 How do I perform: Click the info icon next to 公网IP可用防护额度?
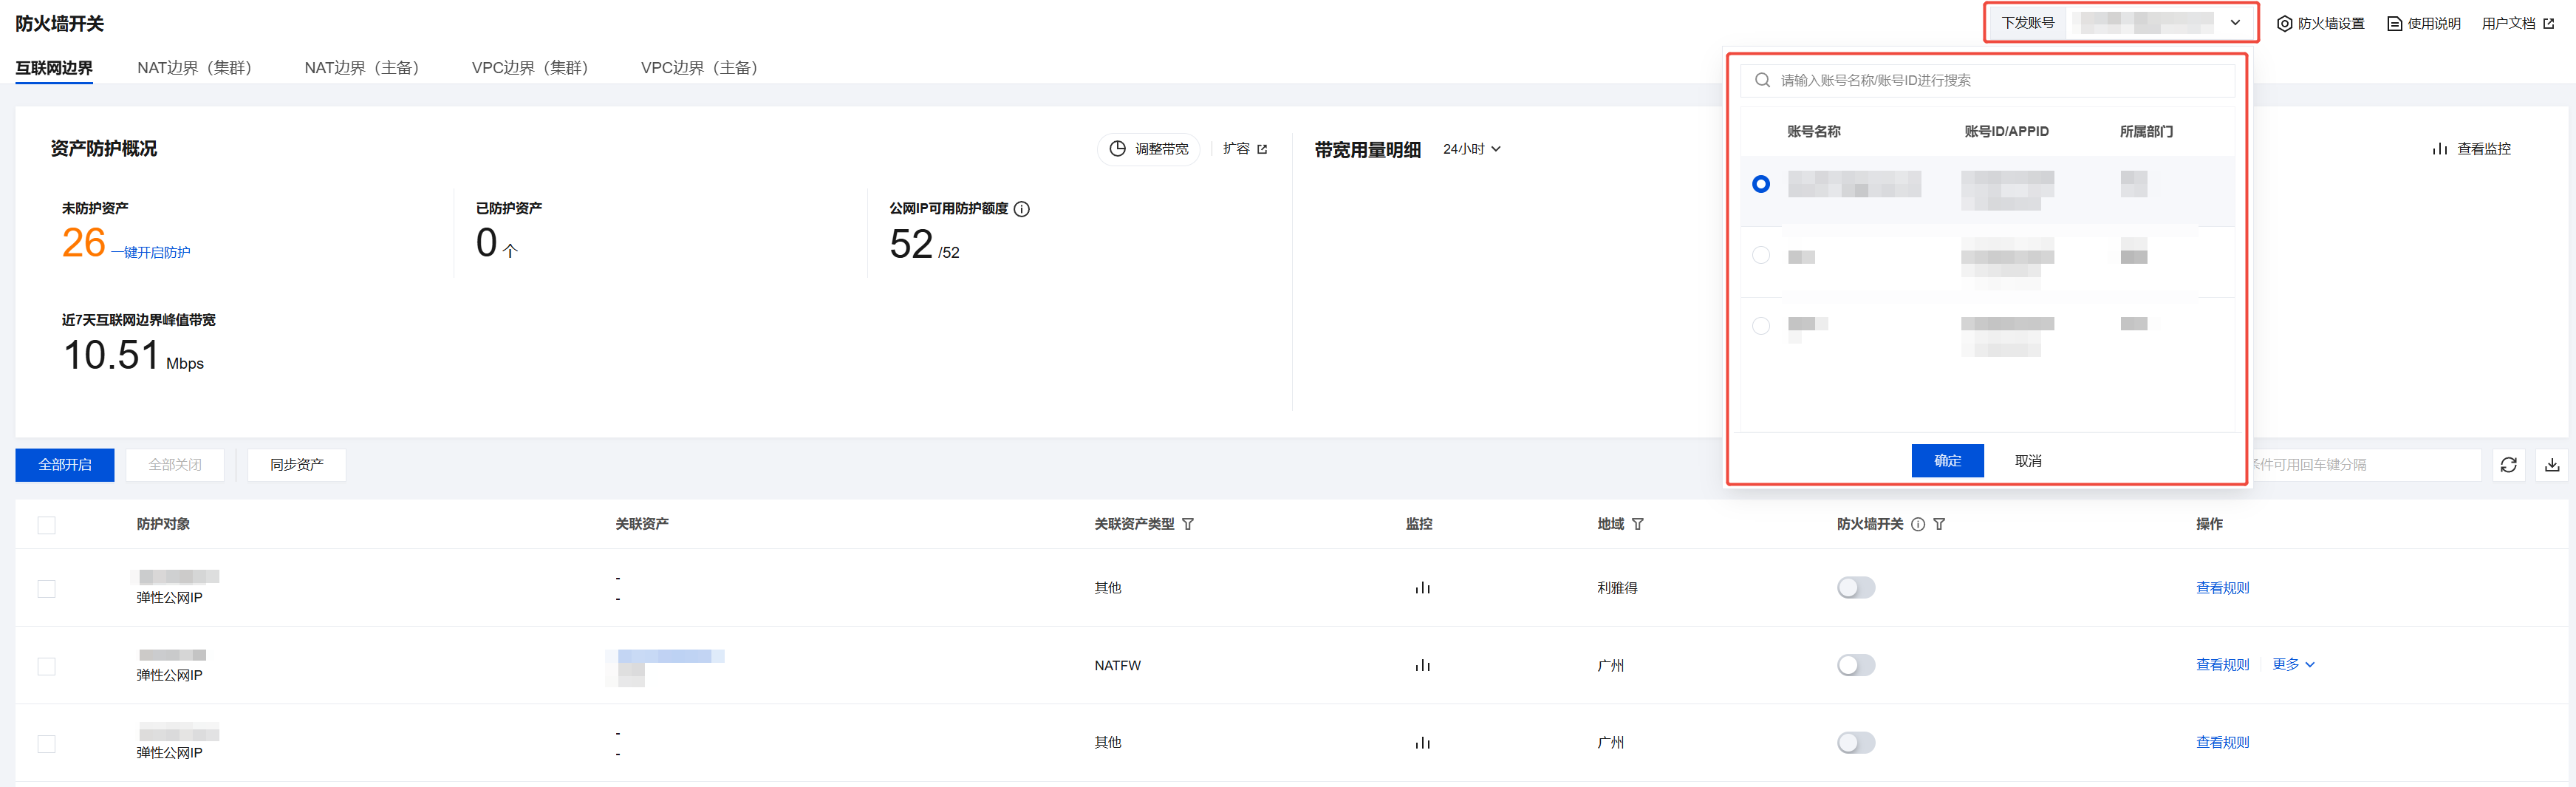point(1021,209)
